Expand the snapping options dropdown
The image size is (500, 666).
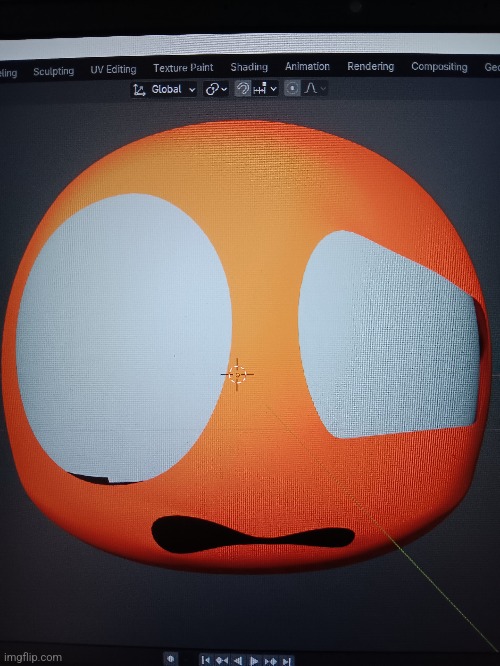pos(265,88)
